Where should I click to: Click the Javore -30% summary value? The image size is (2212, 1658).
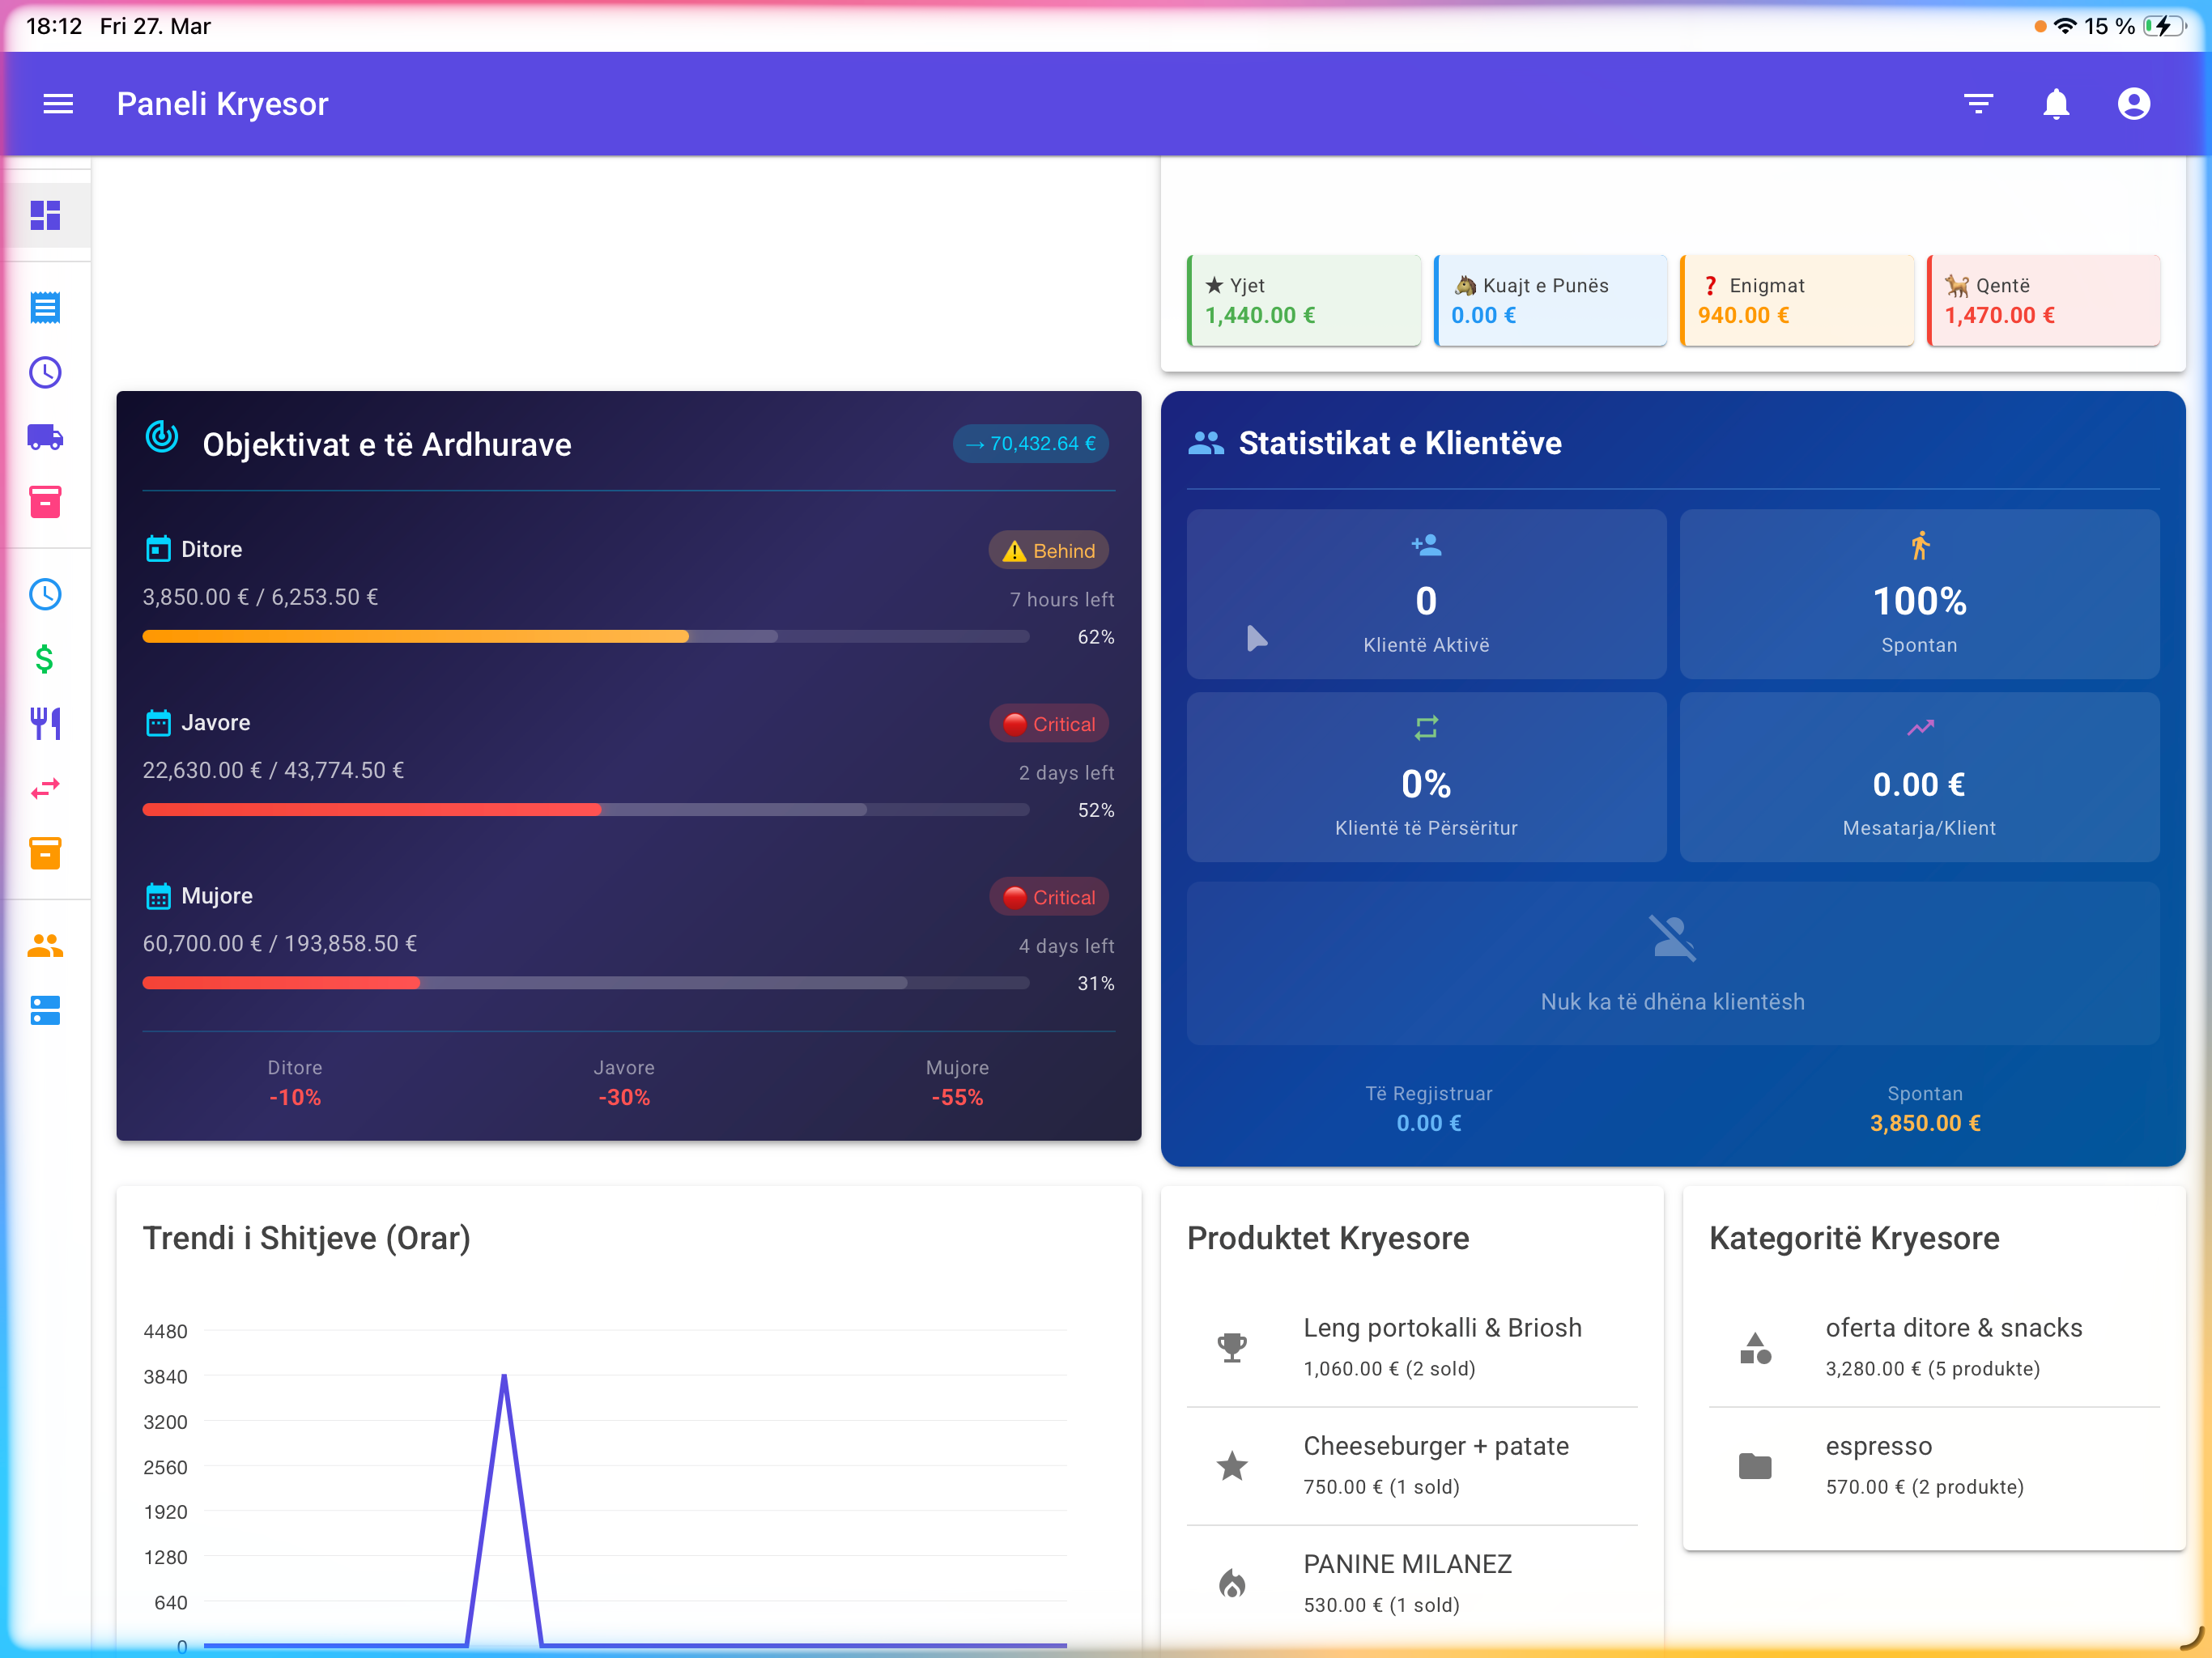tap(624, 1097)
